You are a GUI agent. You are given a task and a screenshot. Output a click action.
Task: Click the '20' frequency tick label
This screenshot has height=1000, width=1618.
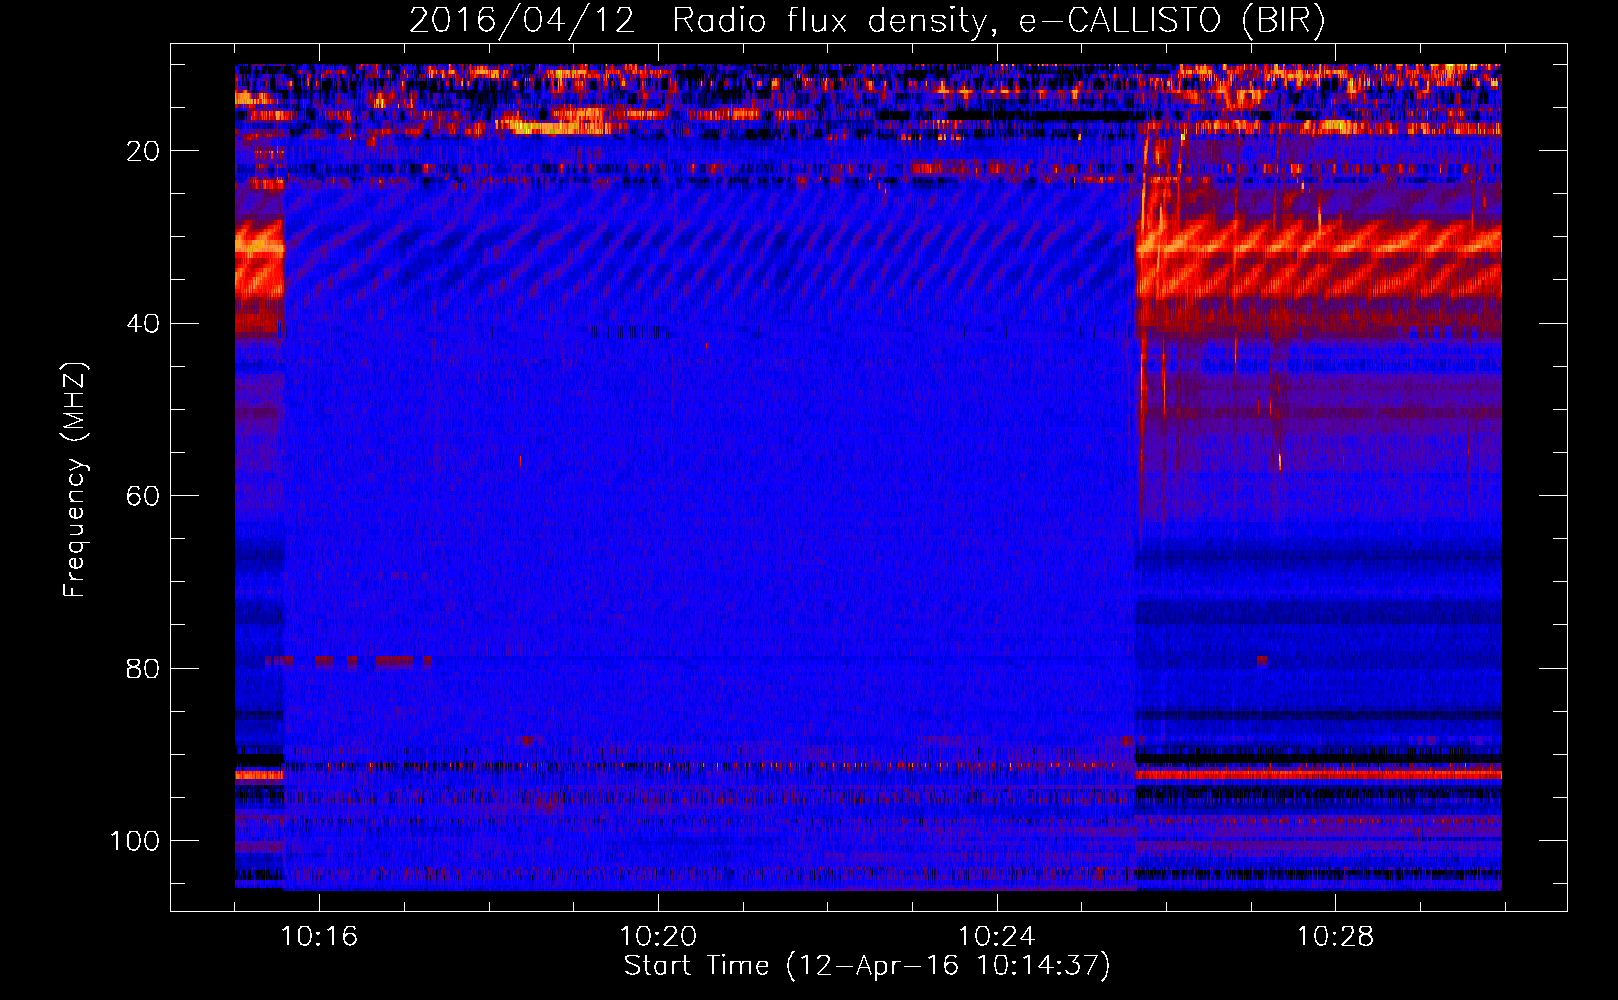point(143,151)
